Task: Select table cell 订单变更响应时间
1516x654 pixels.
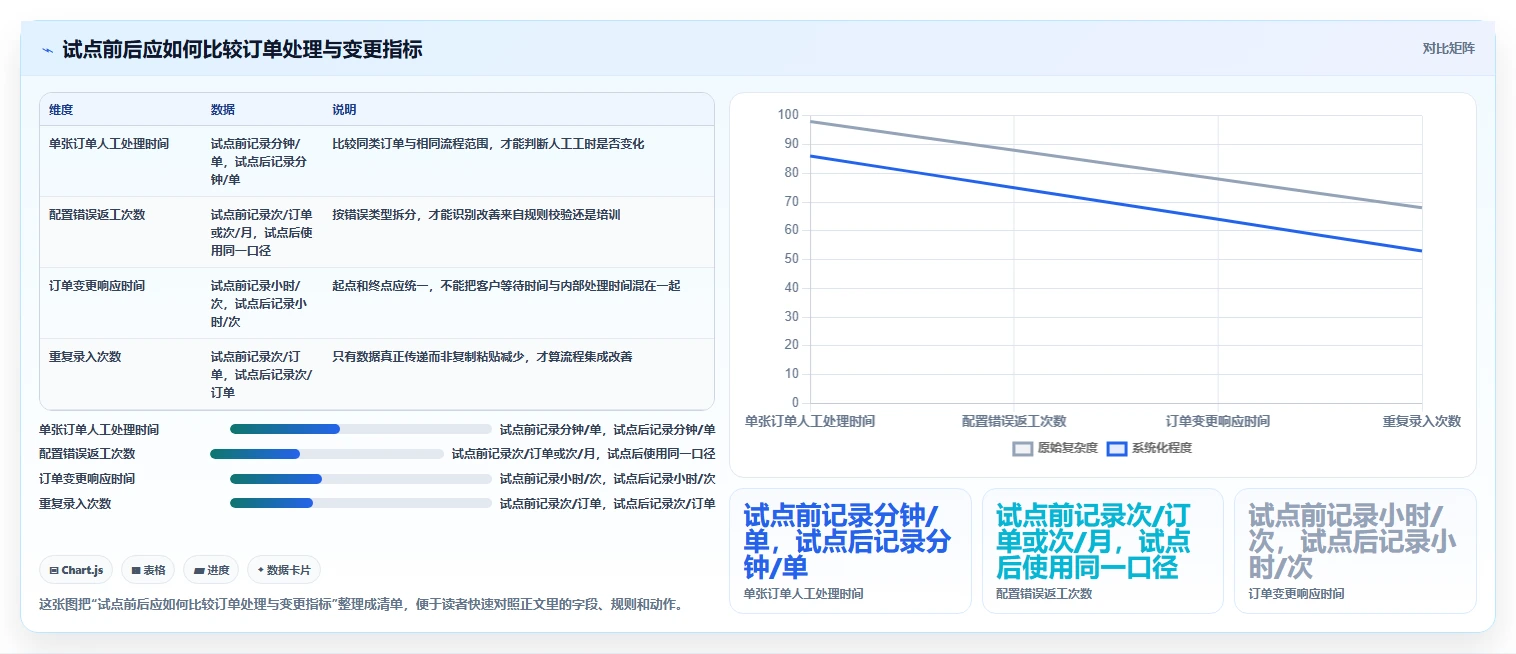Action: (x=97, y=286)
